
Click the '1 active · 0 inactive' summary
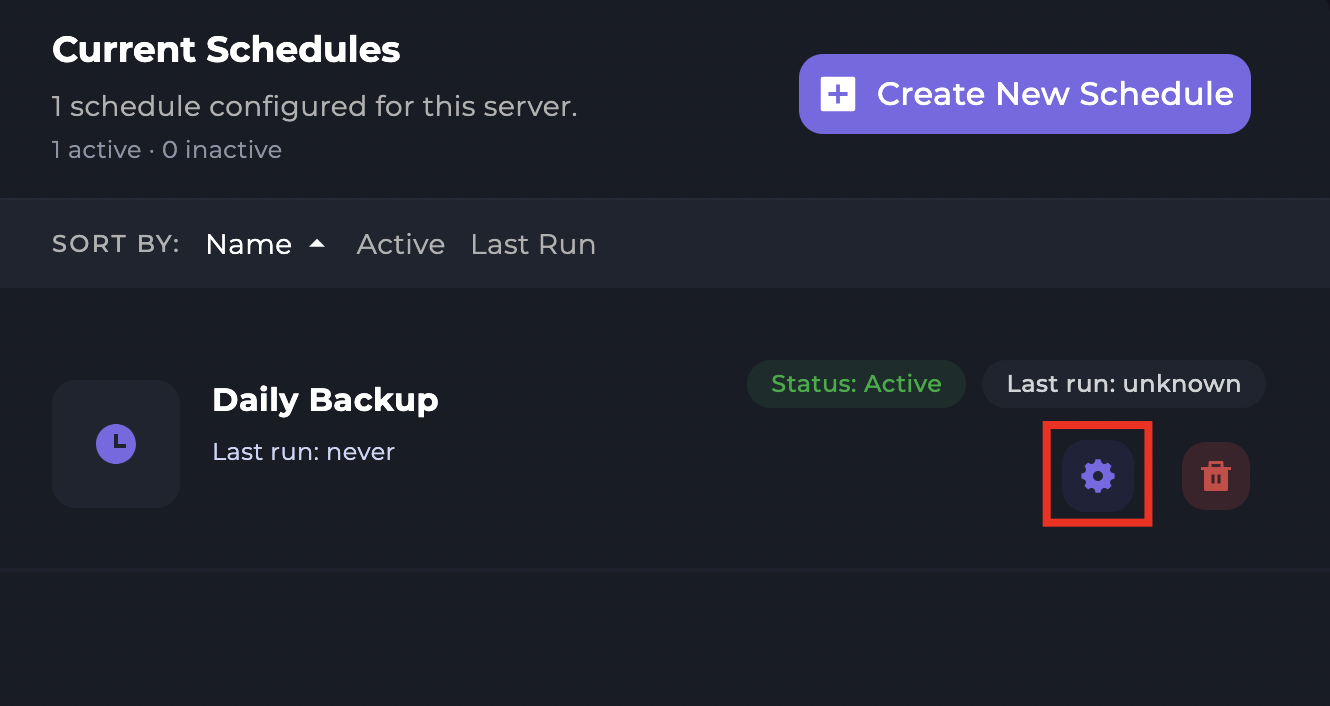[167, 150]
